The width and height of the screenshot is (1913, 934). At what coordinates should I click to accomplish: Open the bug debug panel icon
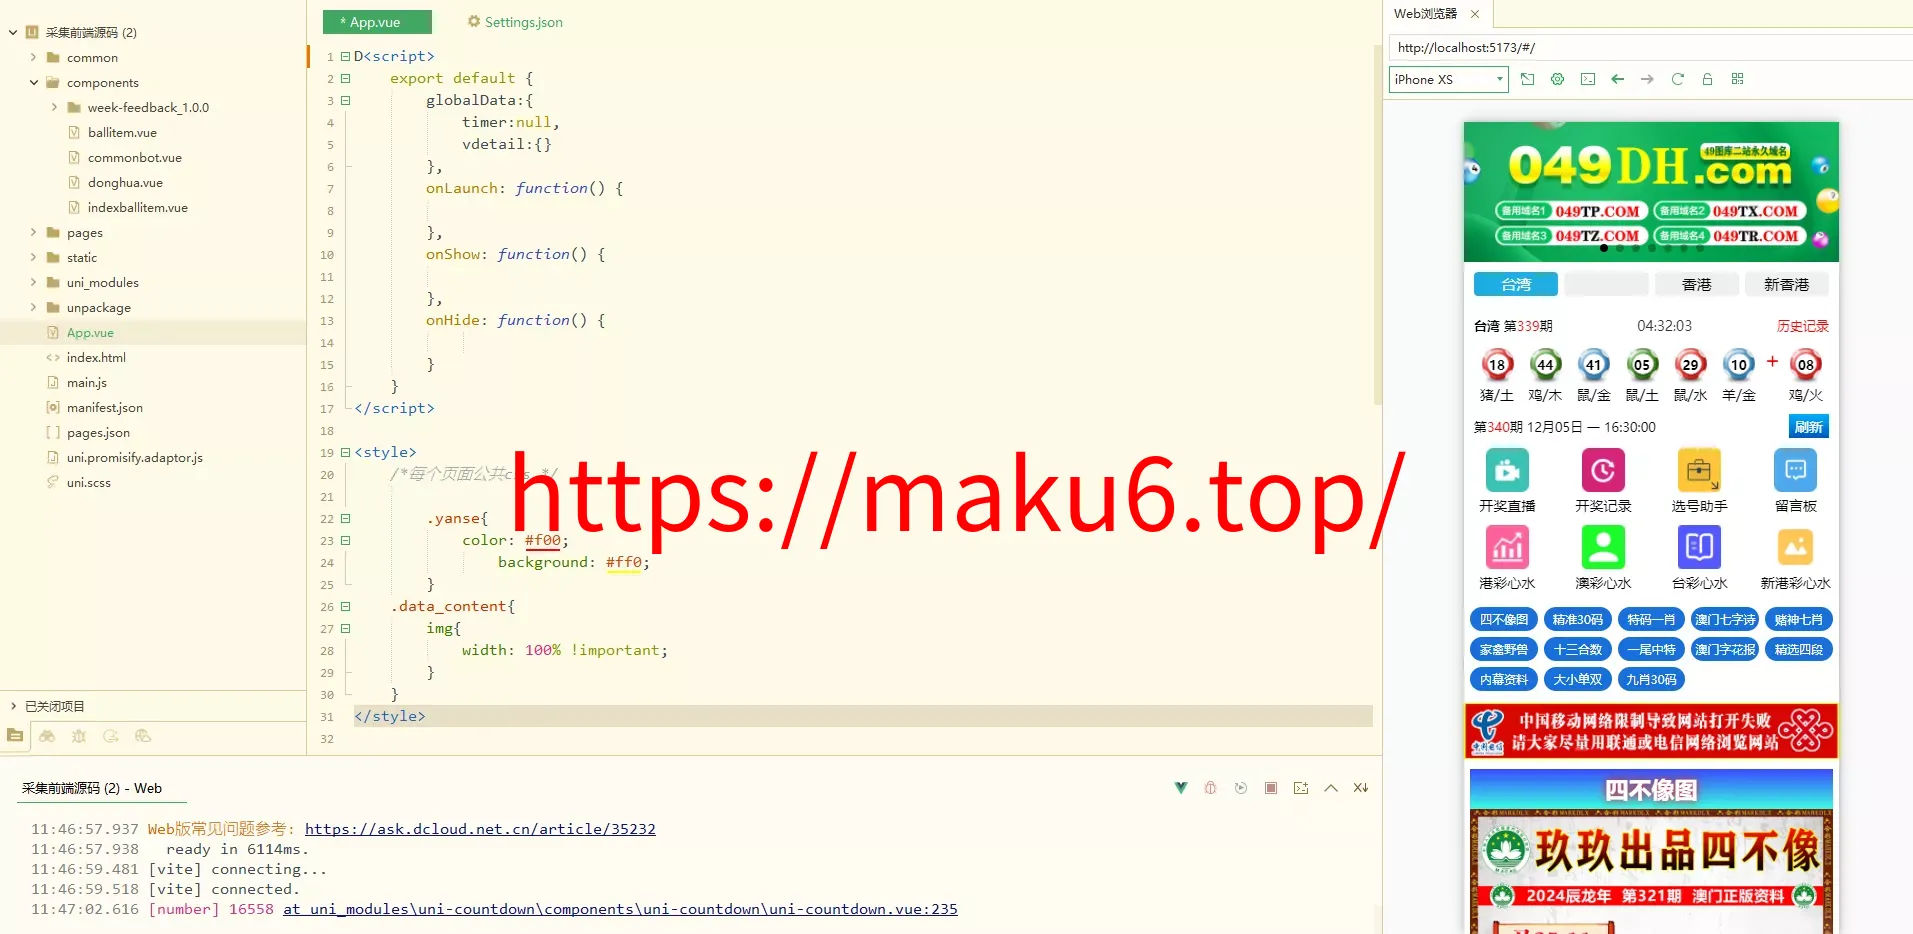(79, 736)
